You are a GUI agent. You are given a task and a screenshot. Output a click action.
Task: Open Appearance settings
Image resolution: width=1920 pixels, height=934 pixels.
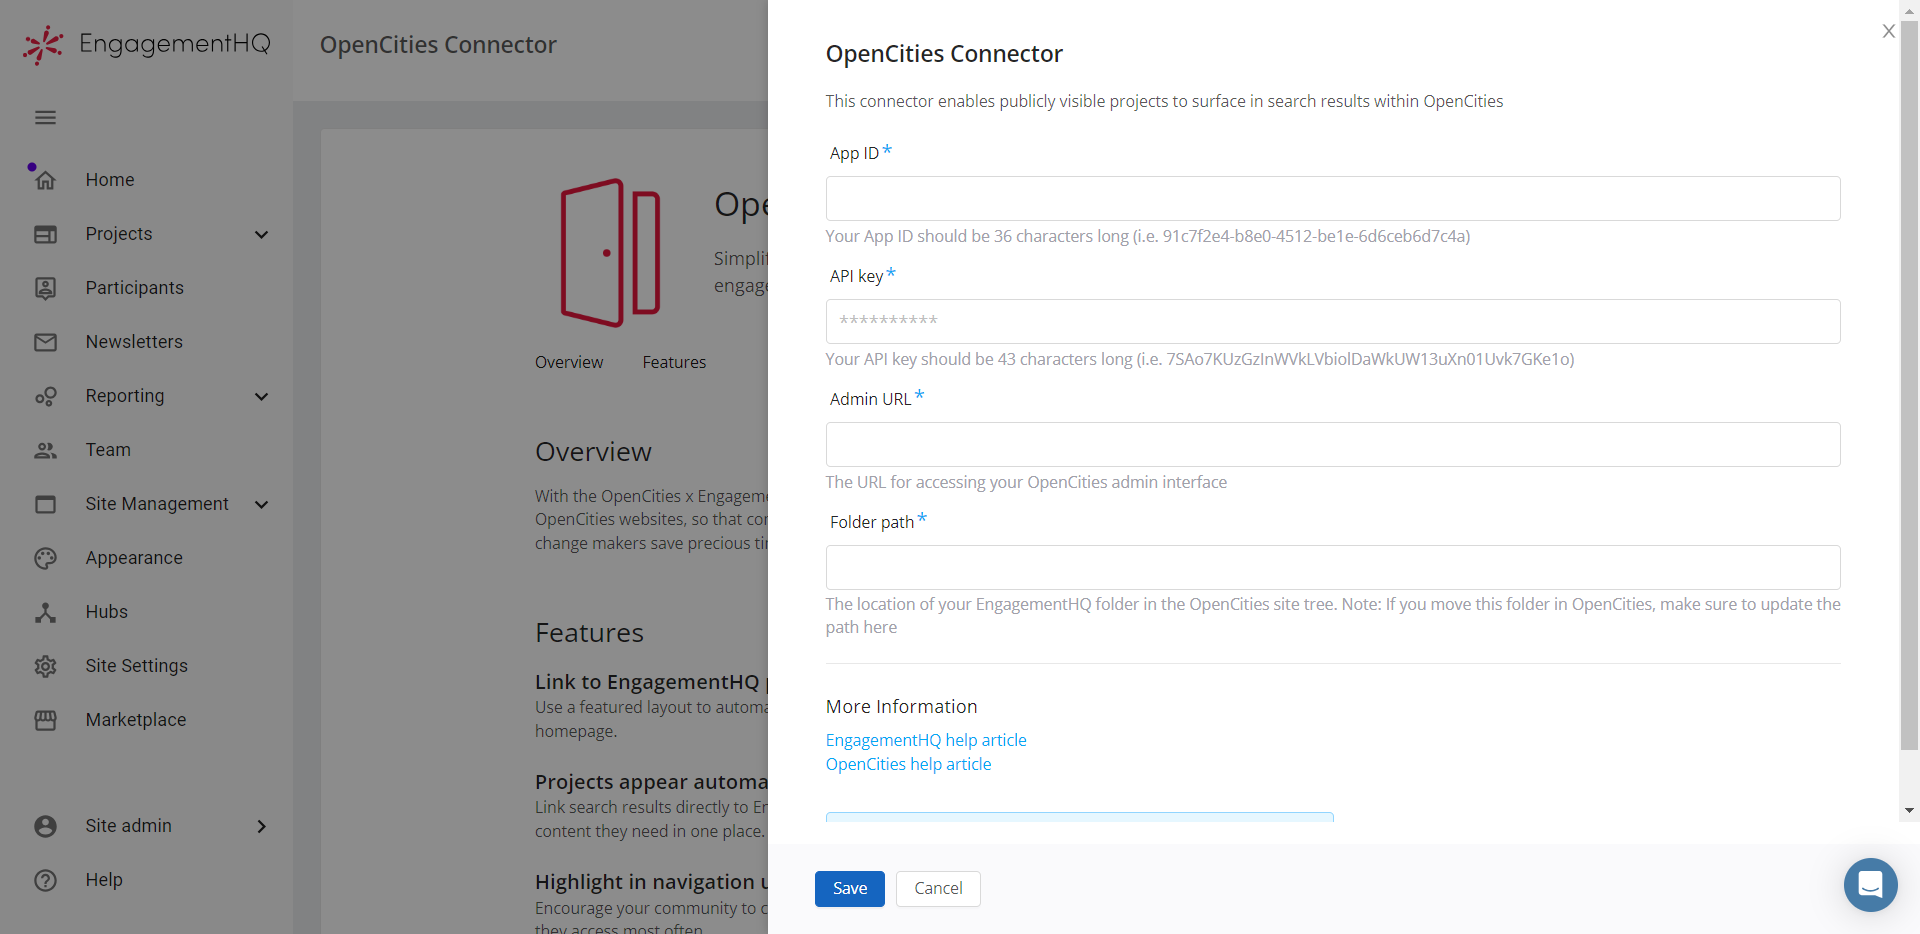(x=134, y=557)
